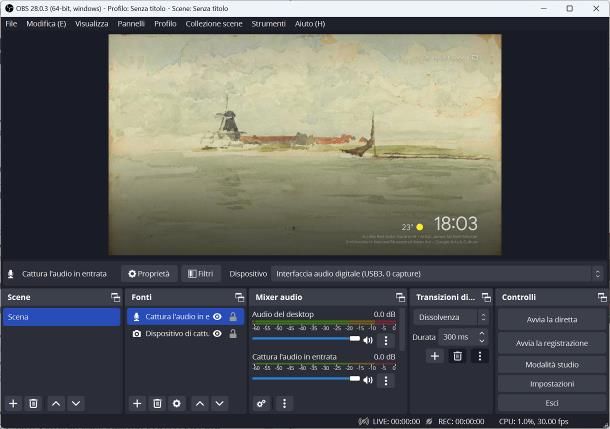Delete transition with trash icon

coord(458,356)
